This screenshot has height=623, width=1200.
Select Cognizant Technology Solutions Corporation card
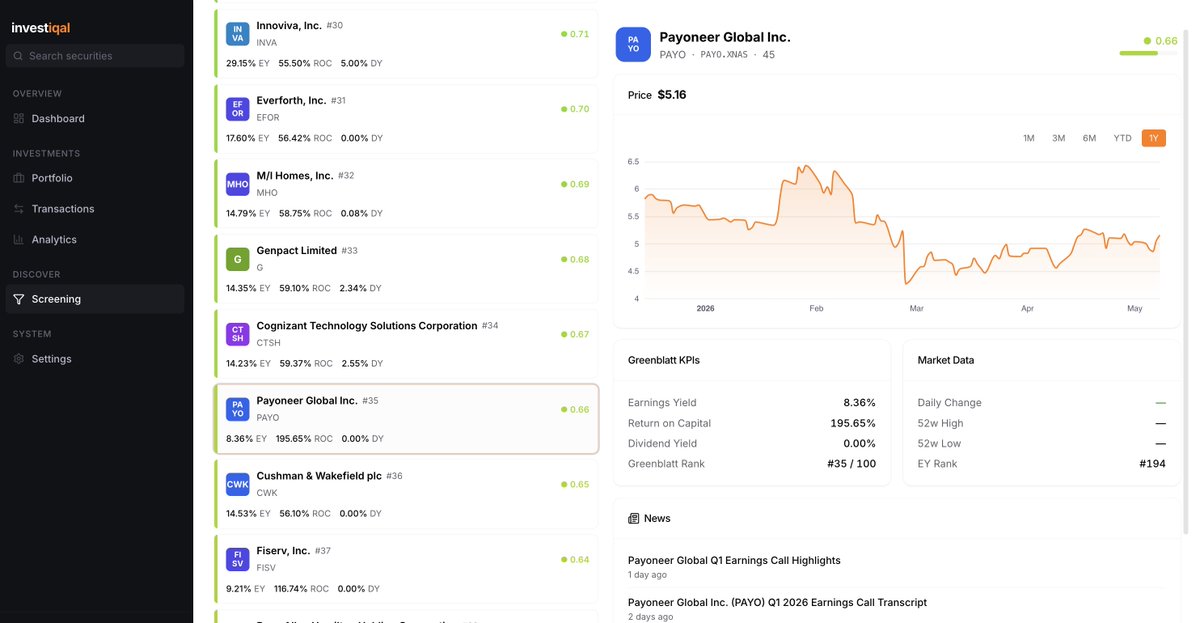coord(406,343)
